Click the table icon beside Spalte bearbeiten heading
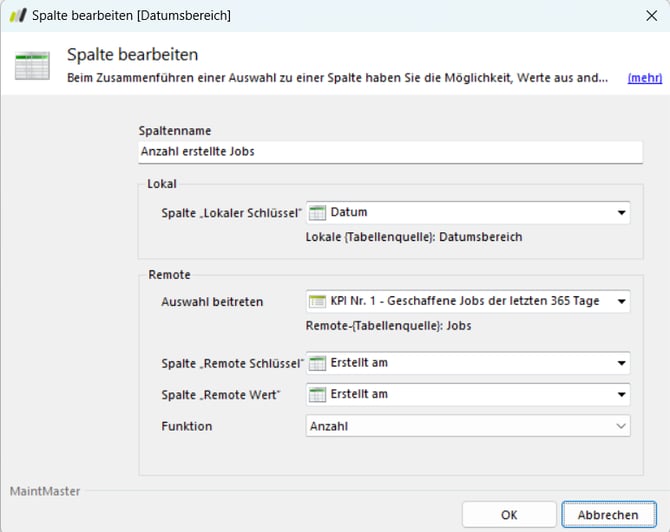The image size is (670, 532). click(32, 65)
